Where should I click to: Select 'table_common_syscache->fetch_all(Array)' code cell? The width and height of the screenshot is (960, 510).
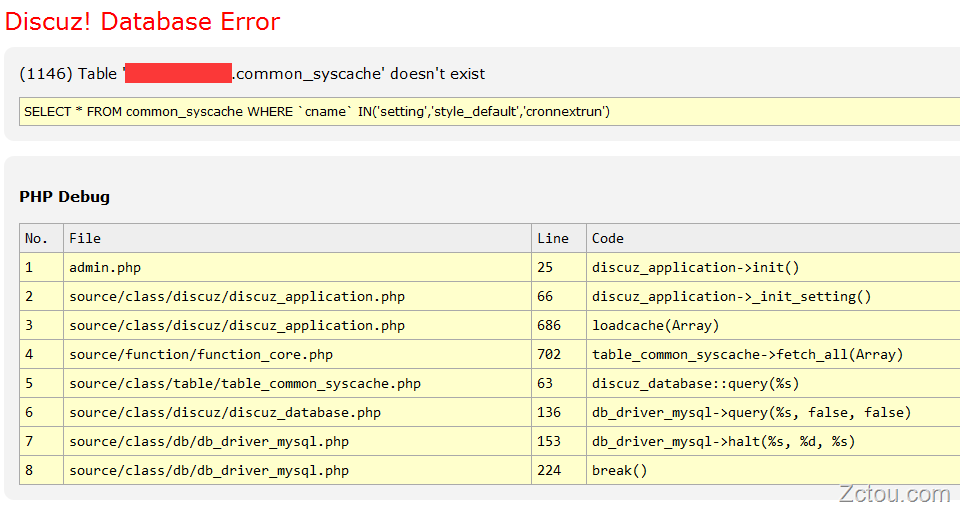point(773,354)
